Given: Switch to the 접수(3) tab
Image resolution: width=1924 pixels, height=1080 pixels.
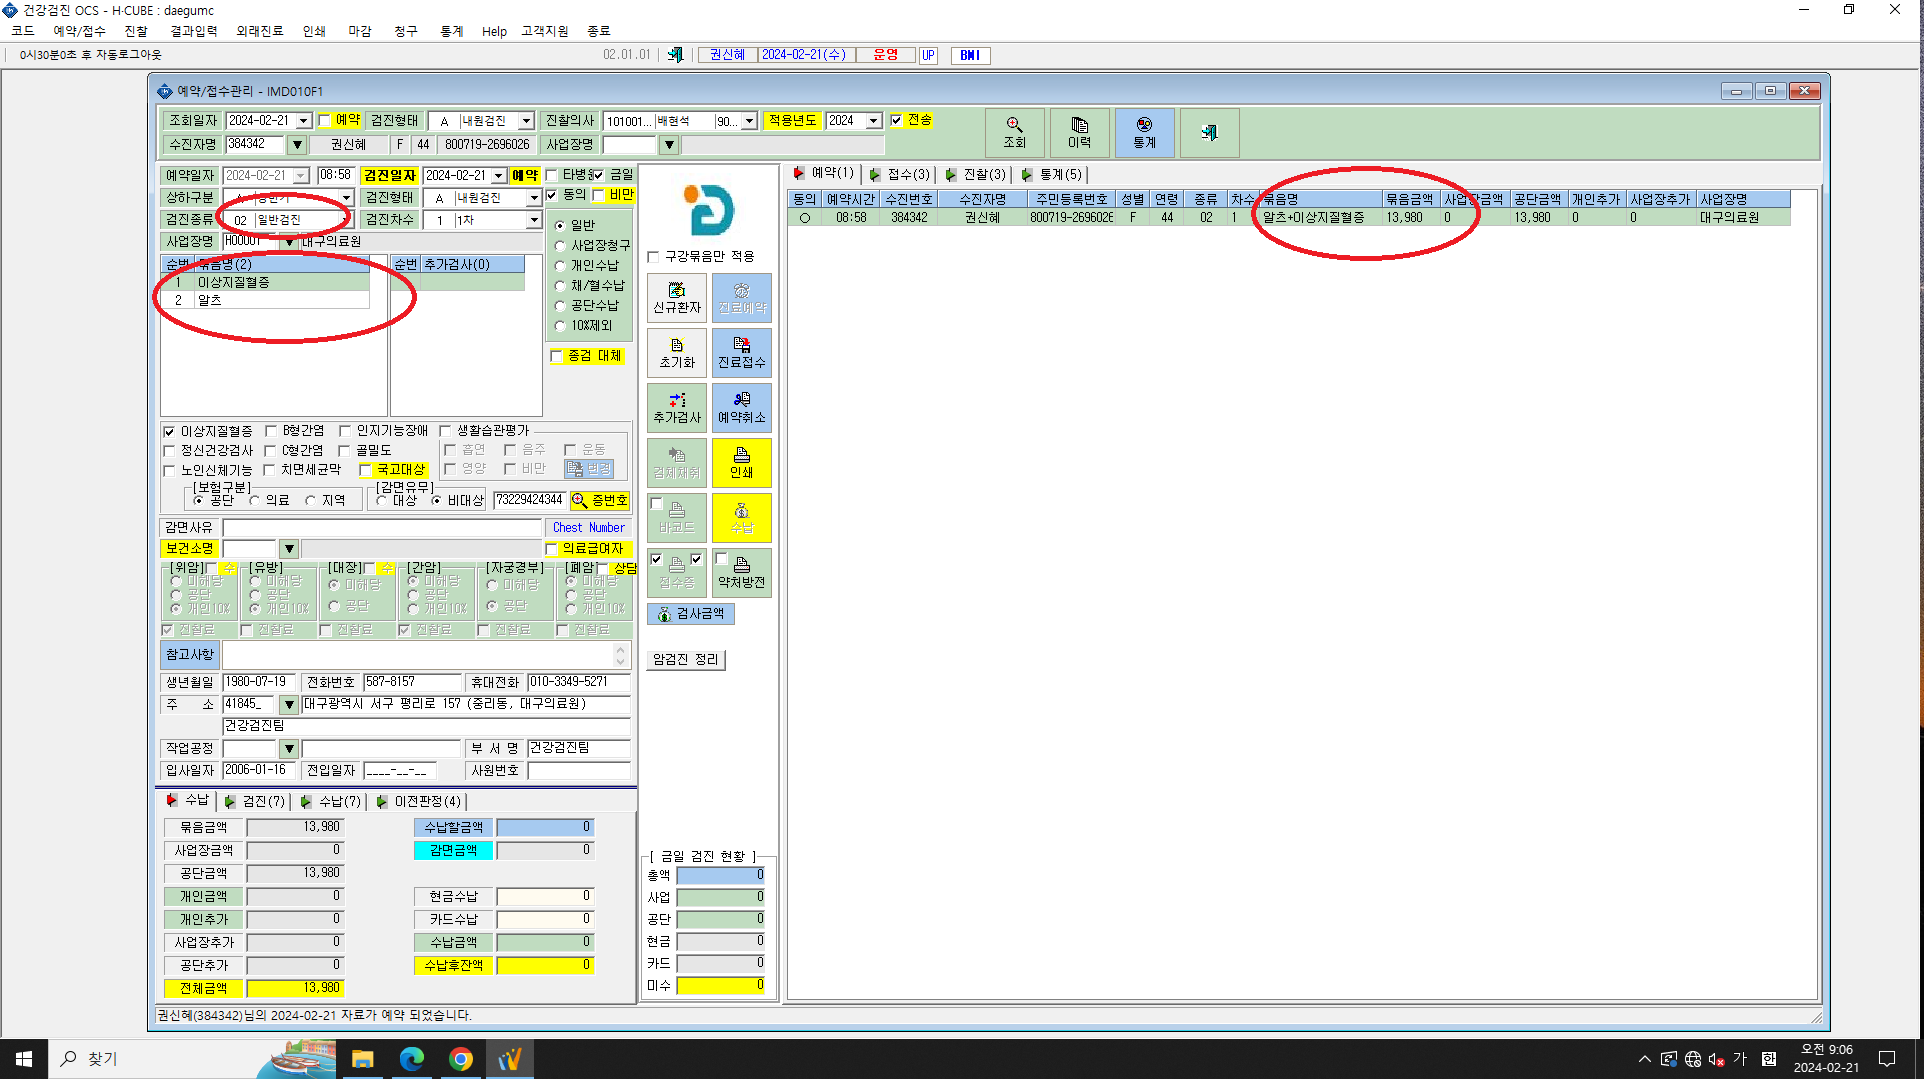Looking at the screenshot, I should pos(902,174).
